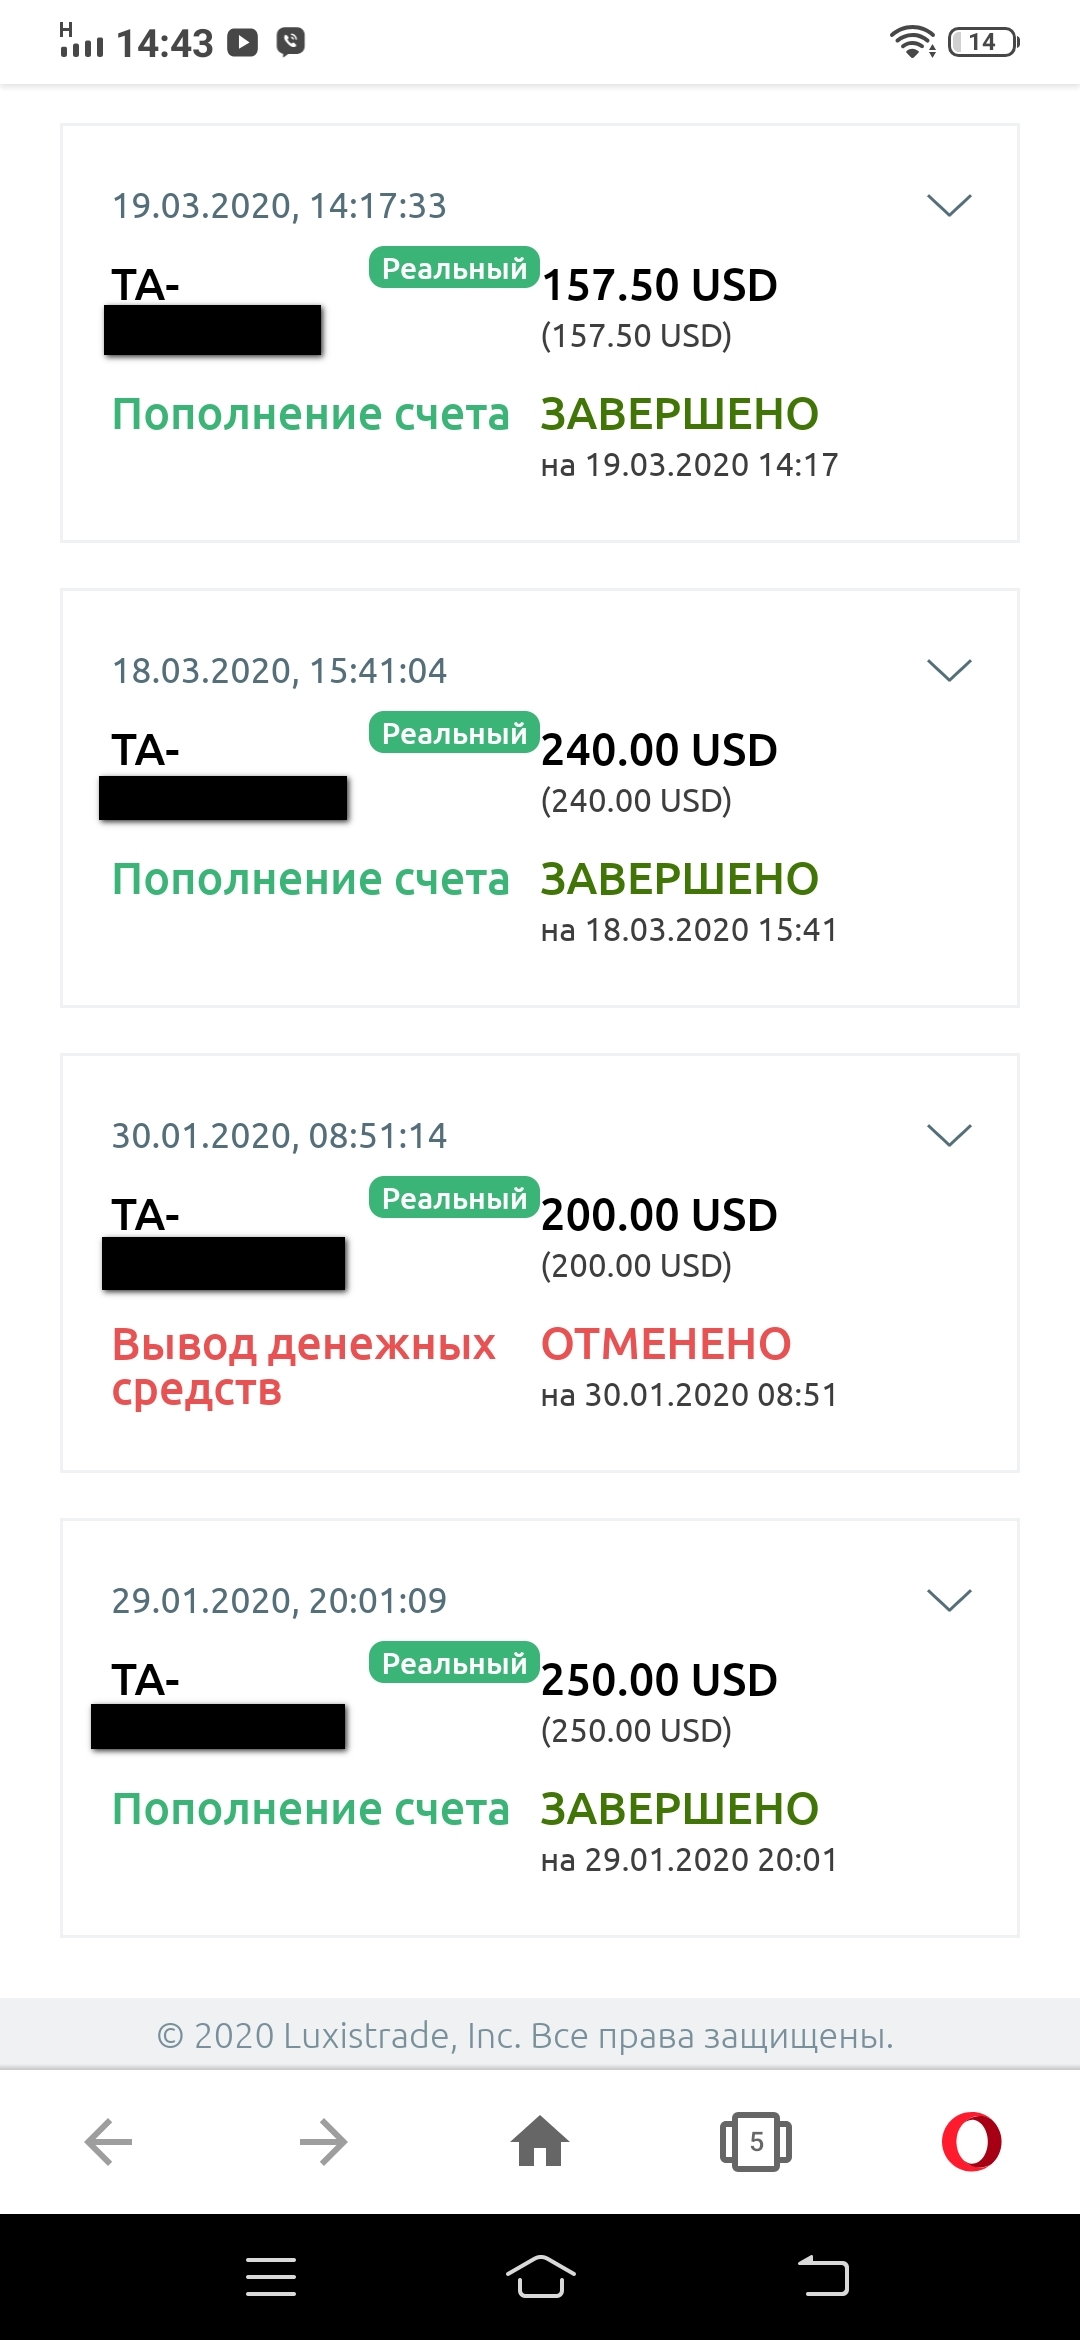Tap the 250.00 USD amount
The width and height of the screenshot is (1080, 2340).
tap(659, 1680)
